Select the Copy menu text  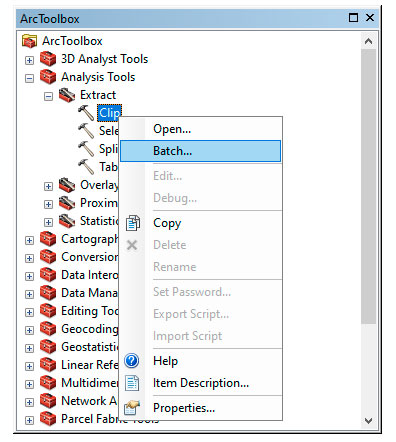click(x=167, y=223)
